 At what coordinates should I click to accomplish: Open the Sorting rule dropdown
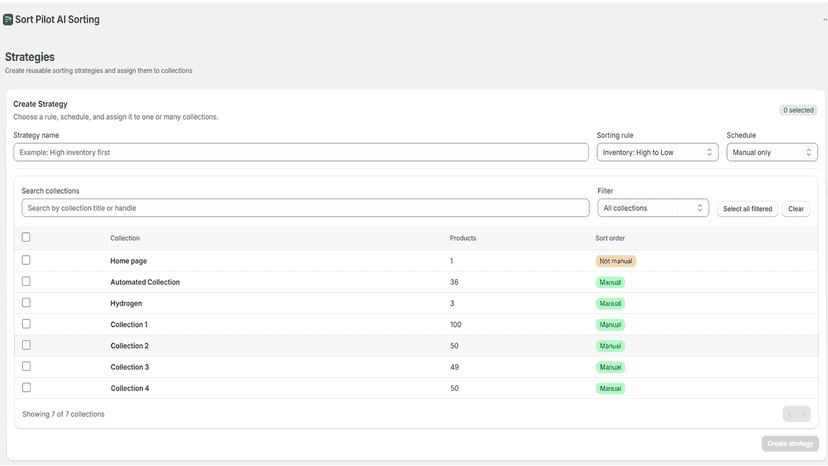click(x=657, y=152)
